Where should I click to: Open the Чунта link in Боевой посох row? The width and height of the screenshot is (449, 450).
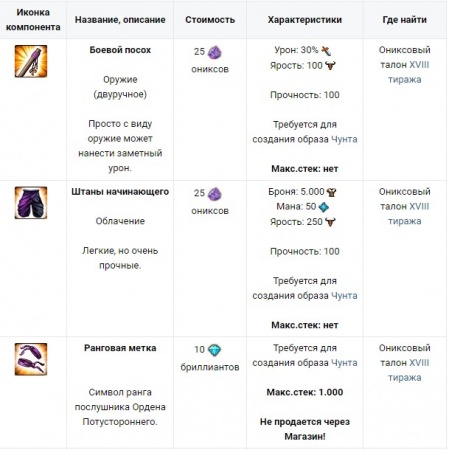(x=344, y=139)
